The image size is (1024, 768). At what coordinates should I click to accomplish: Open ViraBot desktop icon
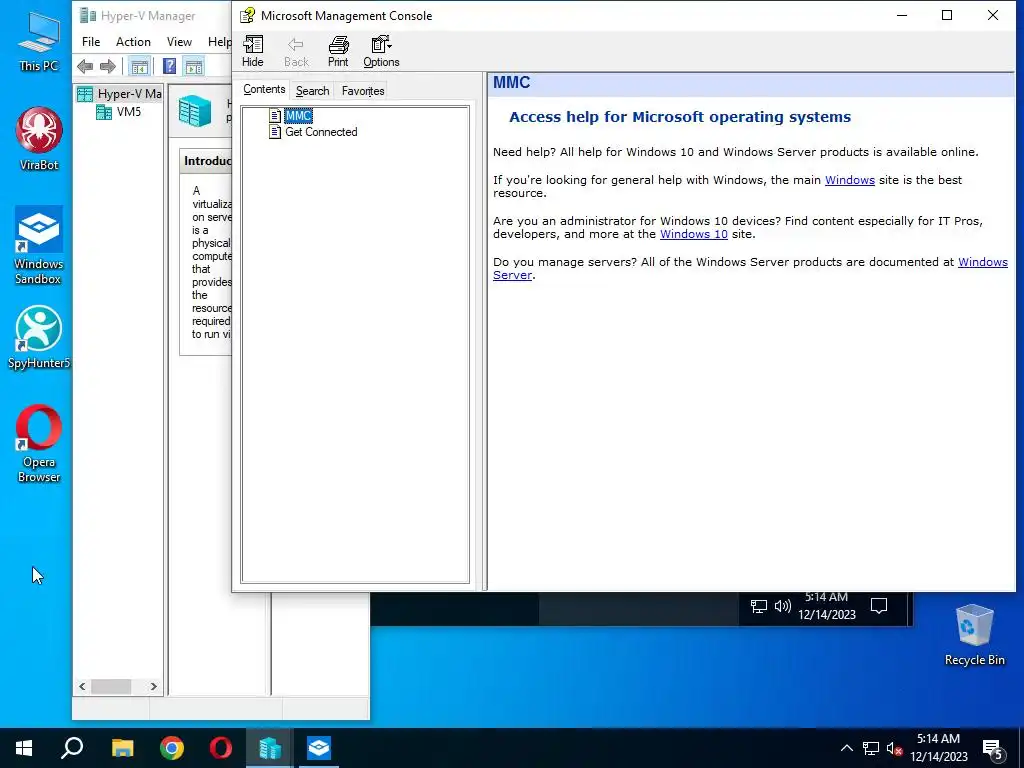coord(39,138)
